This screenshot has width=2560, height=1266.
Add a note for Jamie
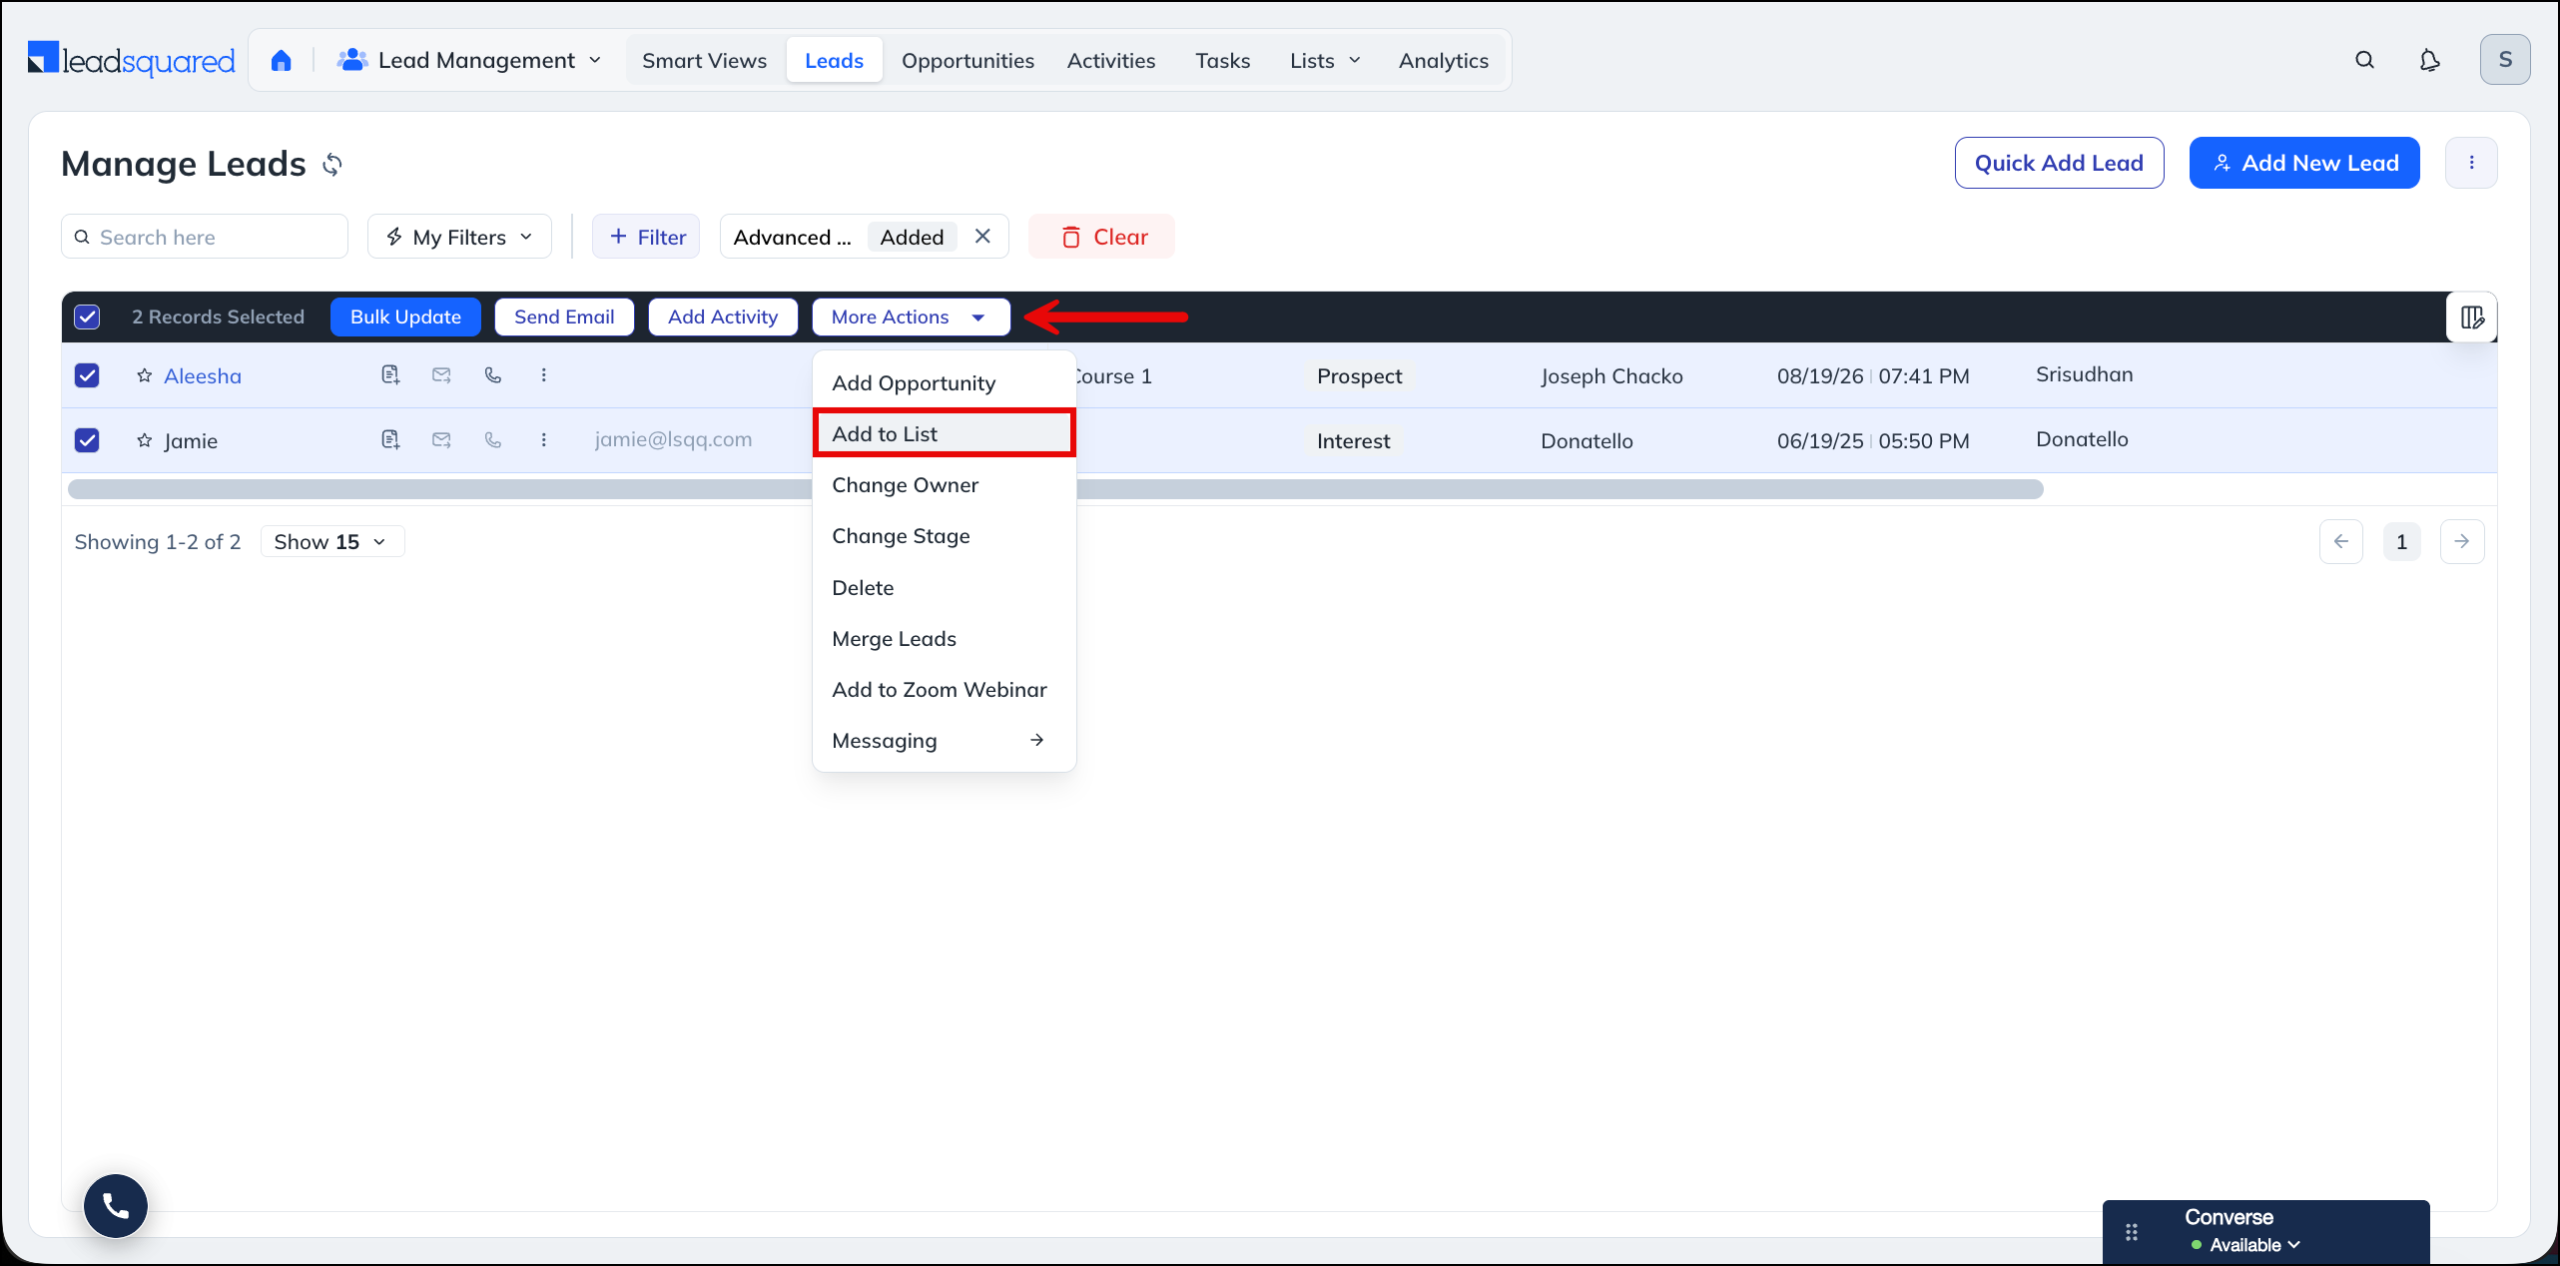pos(390,440)
